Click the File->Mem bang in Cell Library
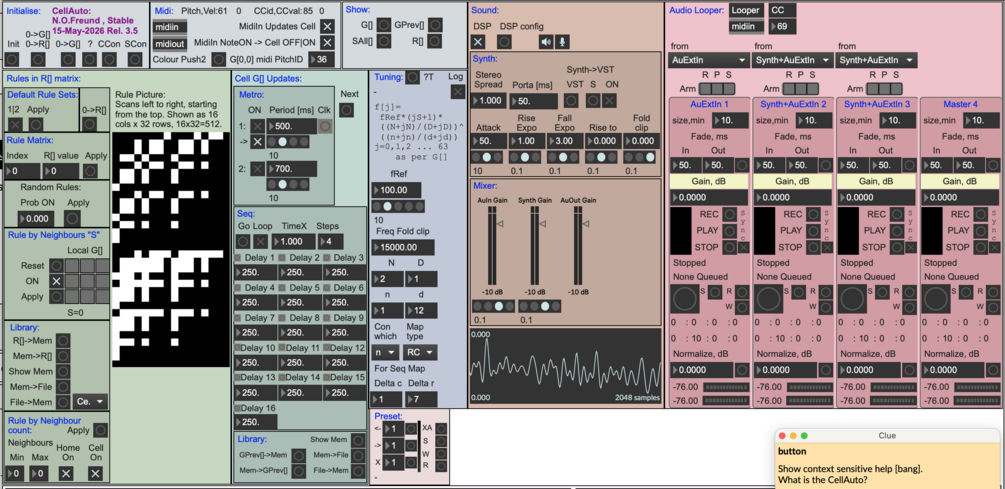The image size is (1005, 489). 358,470
